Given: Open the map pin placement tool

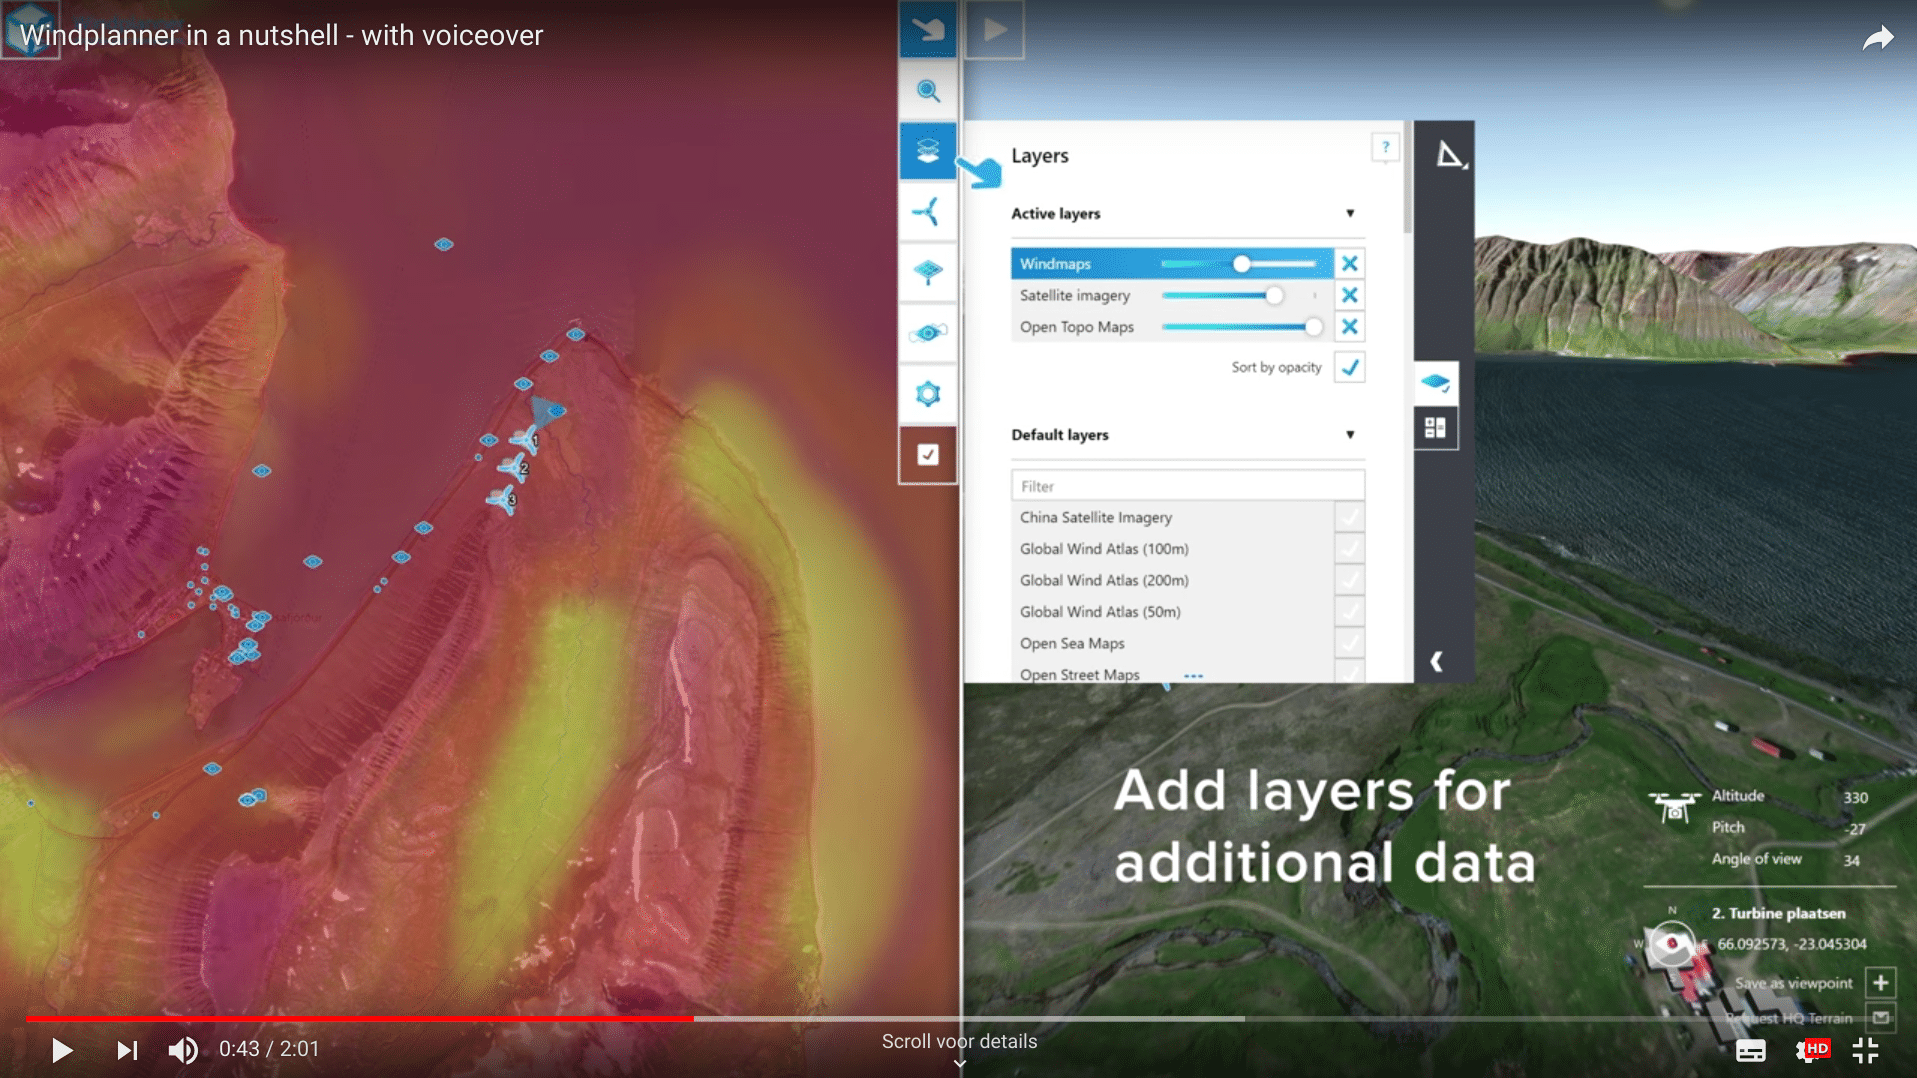Looking at the screenshot, I should 928,272.
